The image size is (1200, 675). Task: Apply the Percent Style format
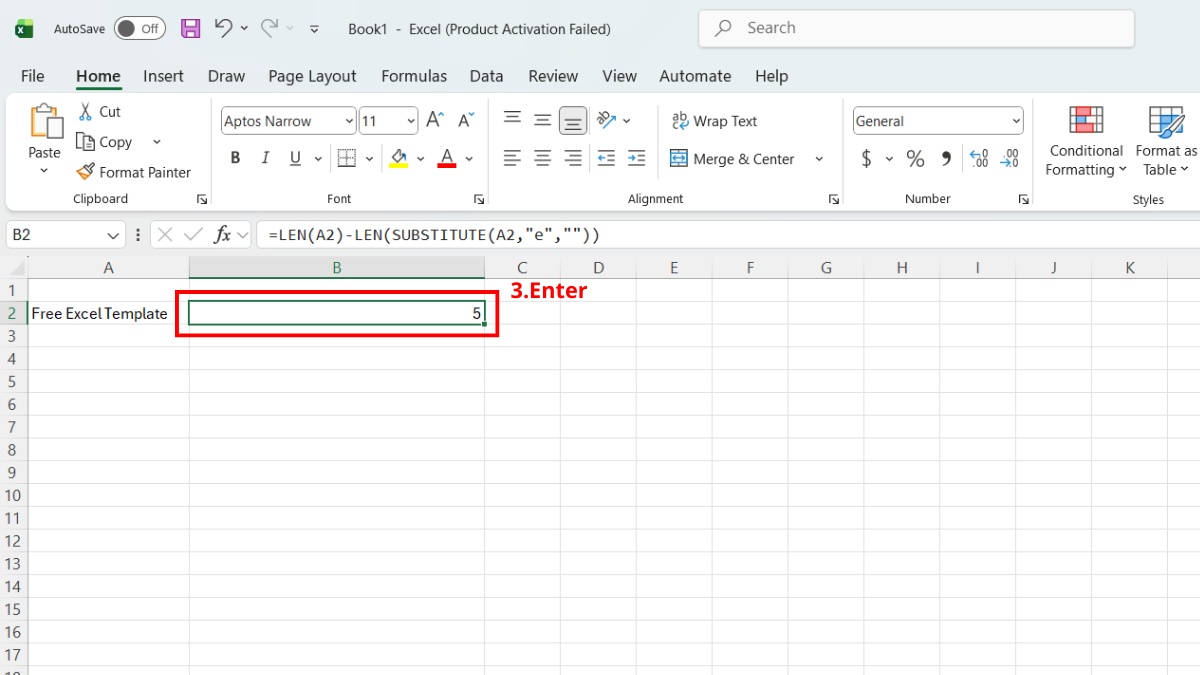coord(914,157)
